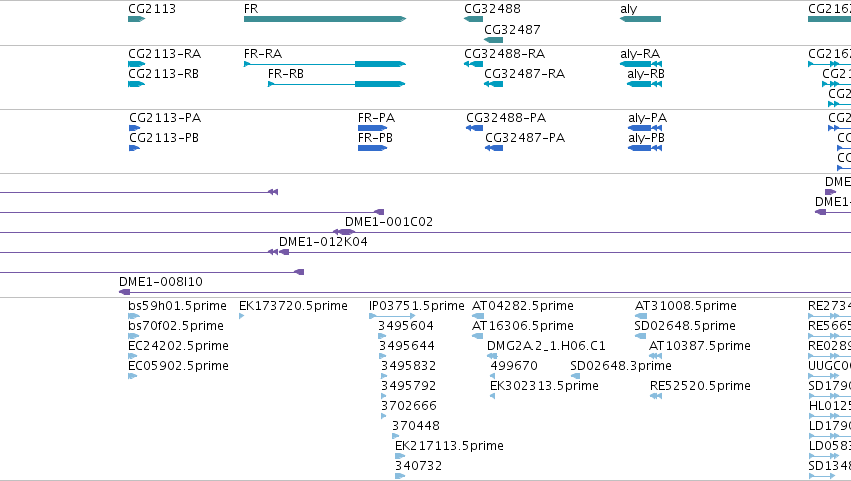Select the 3702666 EST entry
The width and height of the screenshot is (851, 481).
(384, 416)
